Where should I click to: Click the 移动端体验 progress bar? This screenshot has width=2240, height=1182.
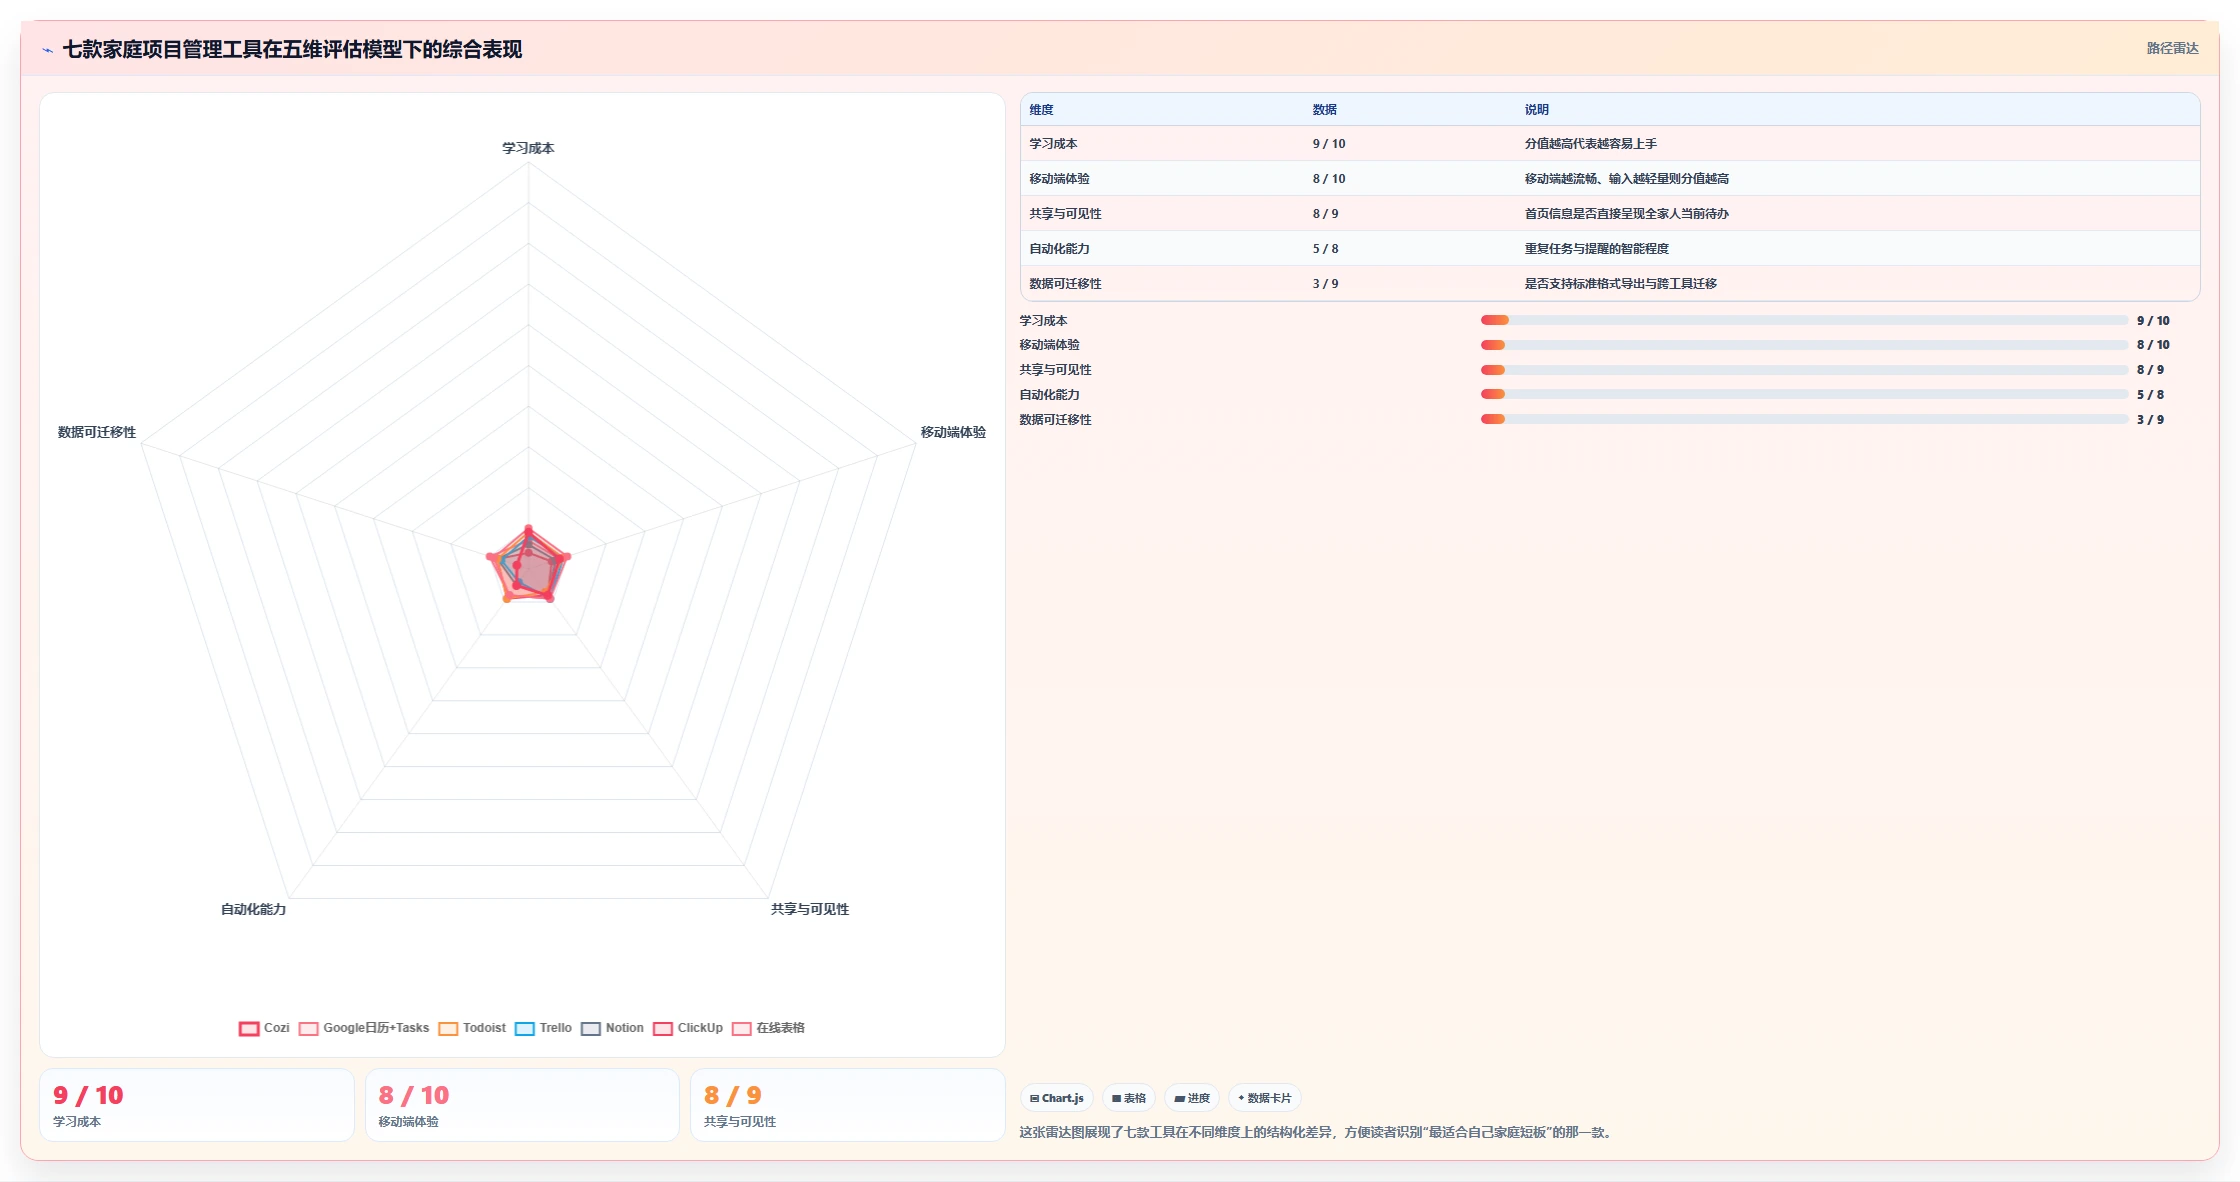(1804, 345)
